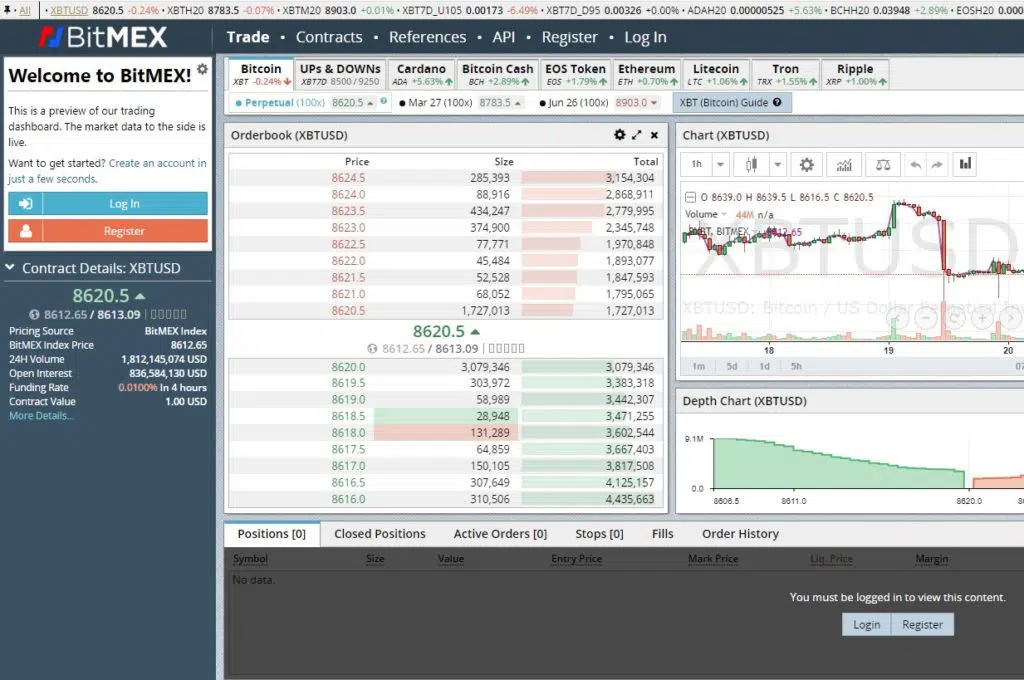Click the user icon on Register button

[x=25, y=231]
